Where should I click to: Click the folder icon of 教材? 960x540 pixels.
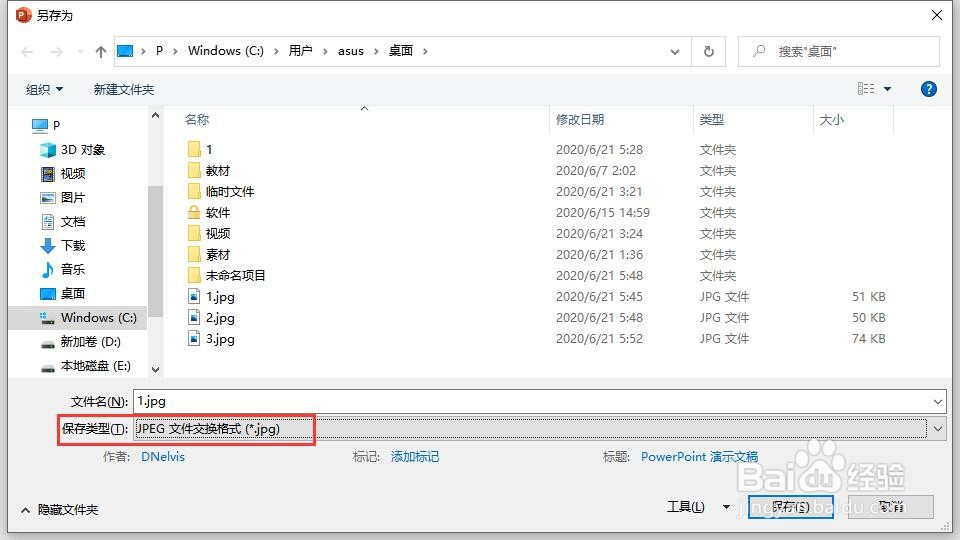(194, 170)
